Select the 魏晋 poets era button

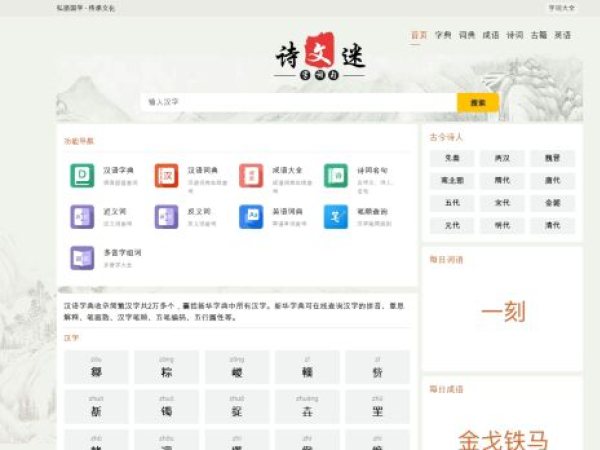553,158
